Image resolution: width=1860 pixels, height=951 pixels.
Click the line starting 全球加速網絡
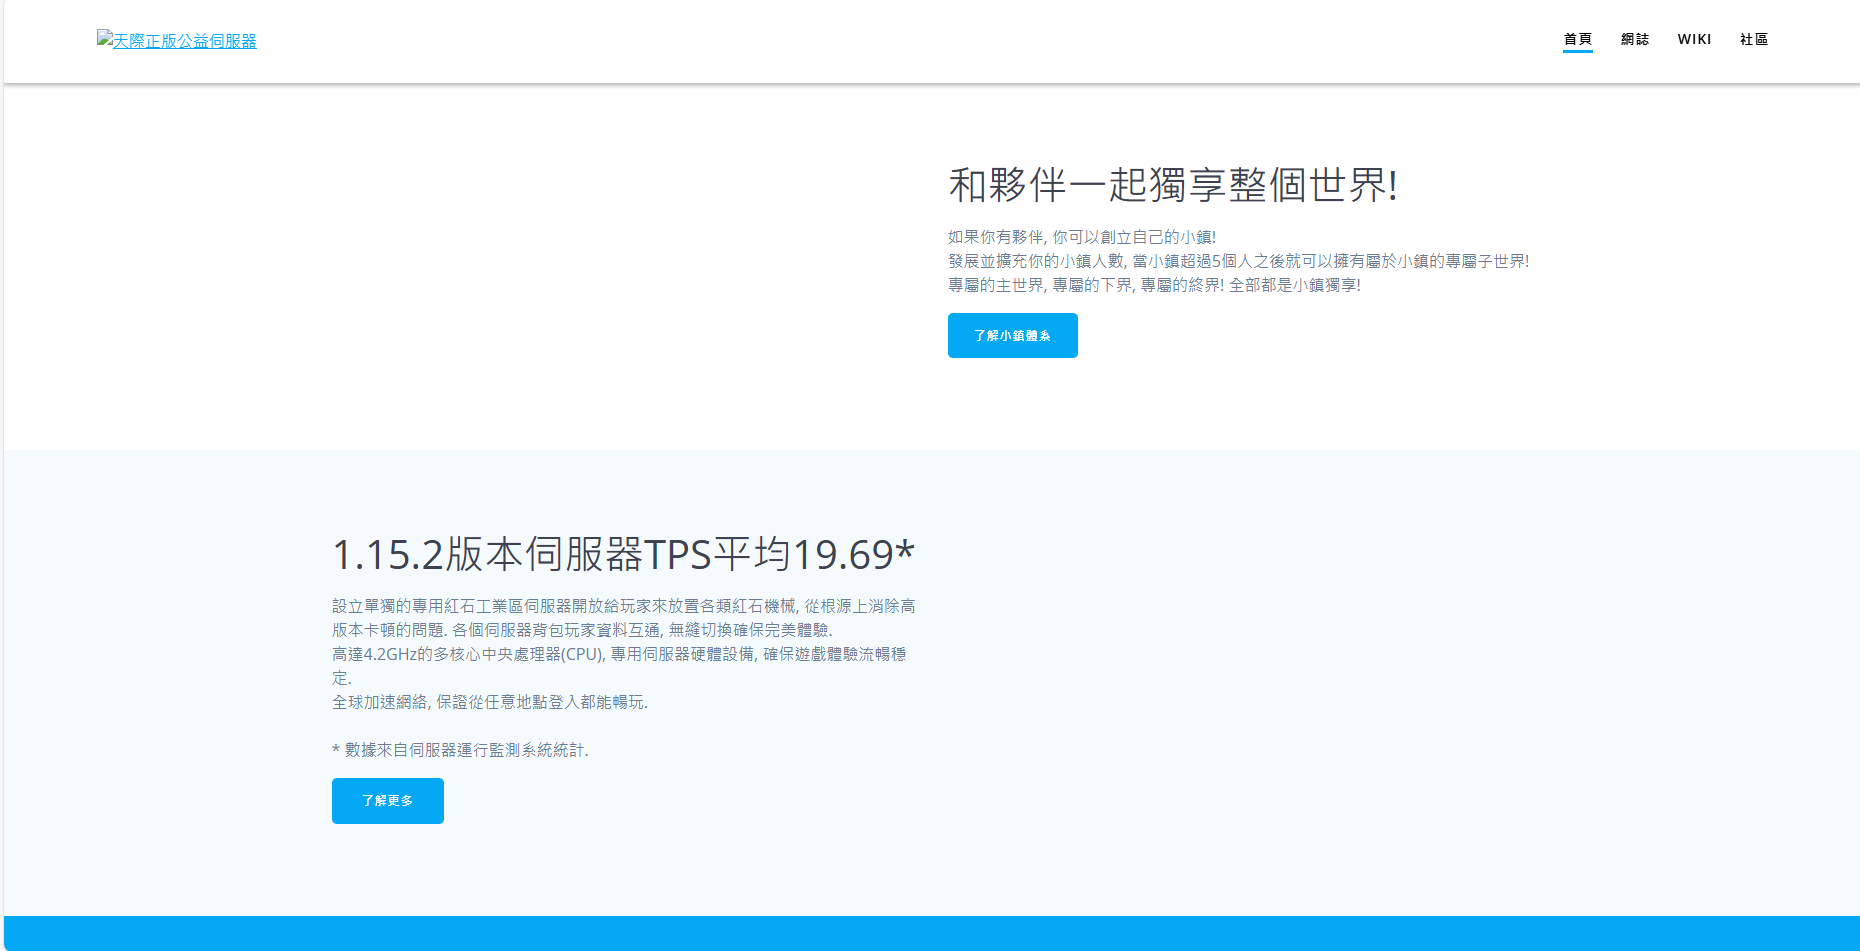489,702
